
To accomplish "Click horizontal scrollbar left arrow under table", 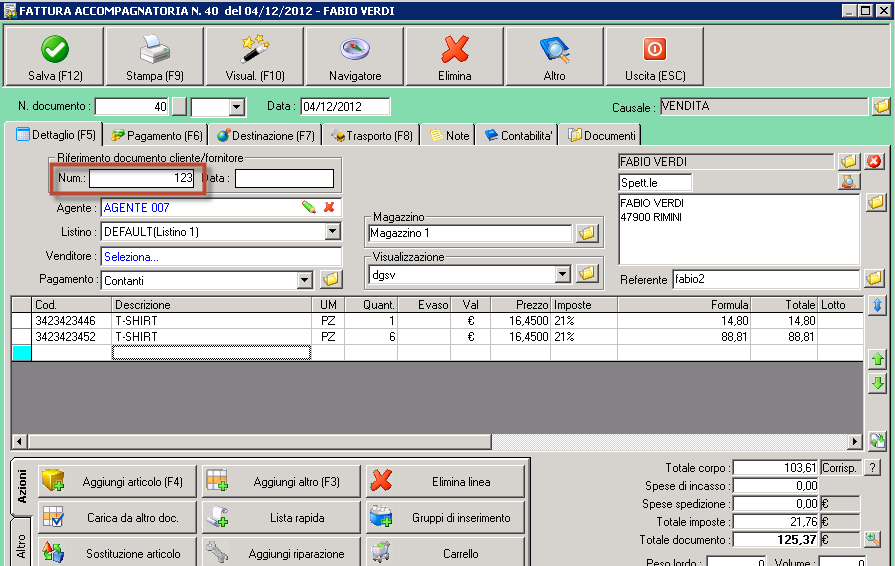I will coord(19,441).
